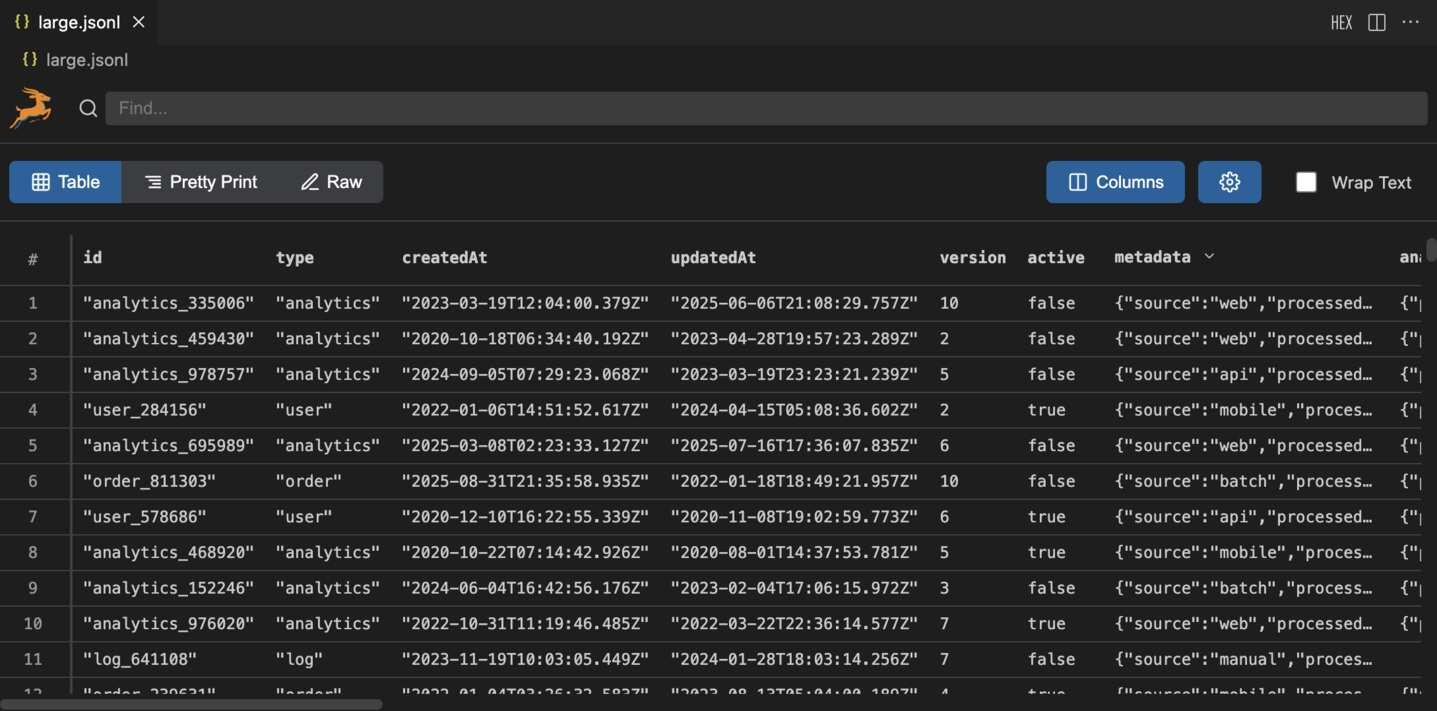Screen dimensions: 1437x711
Task: Click the search magnifier icon
Action: [88, 108]
